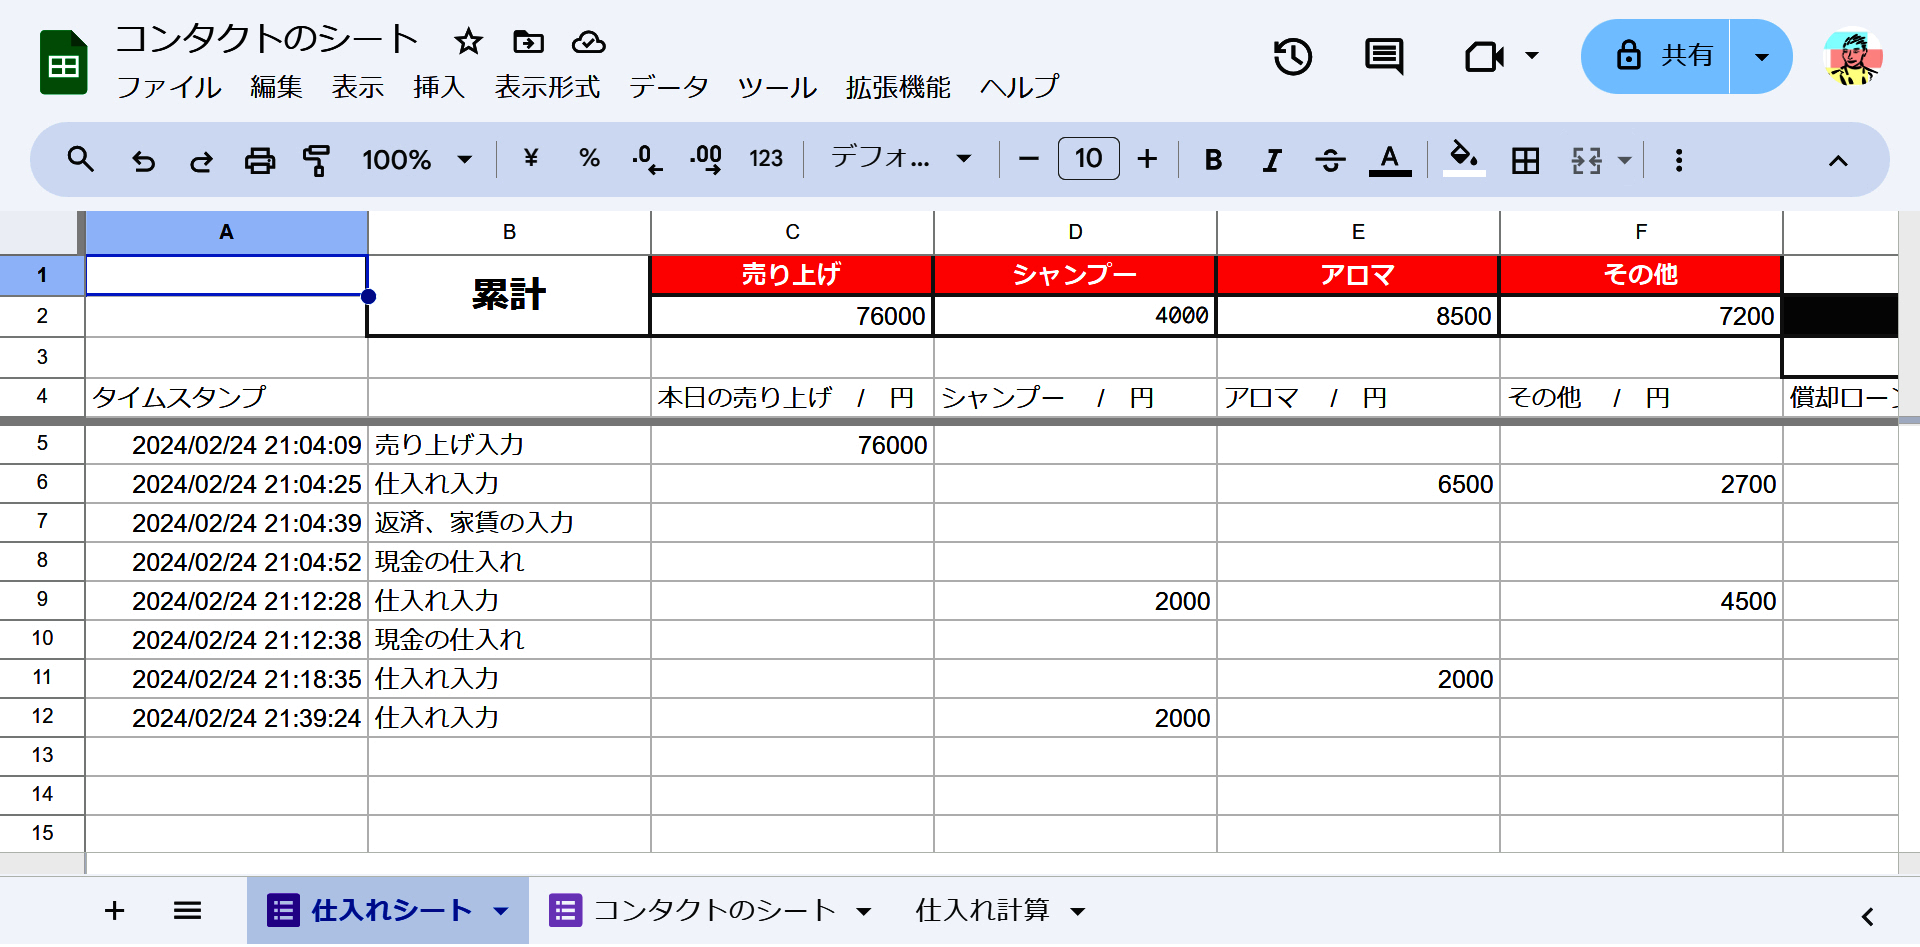The width and height of the screenshot is (1920, 947).
Task: Open the font family dropdown
Action: click(x=901, y=159)
